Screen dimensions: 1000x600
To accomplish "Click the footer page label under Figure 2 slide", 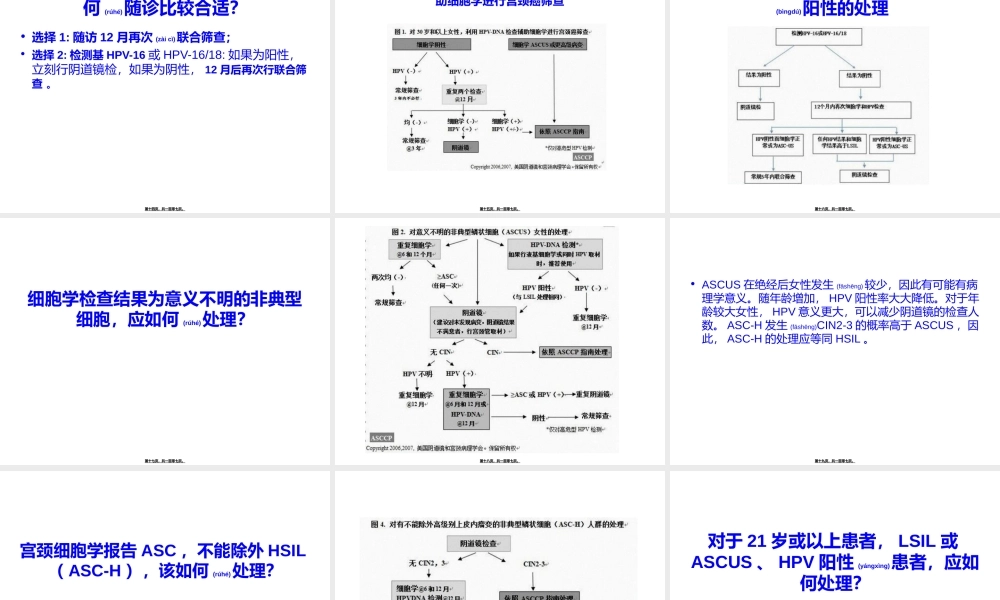I will click(x=500, y=460).
